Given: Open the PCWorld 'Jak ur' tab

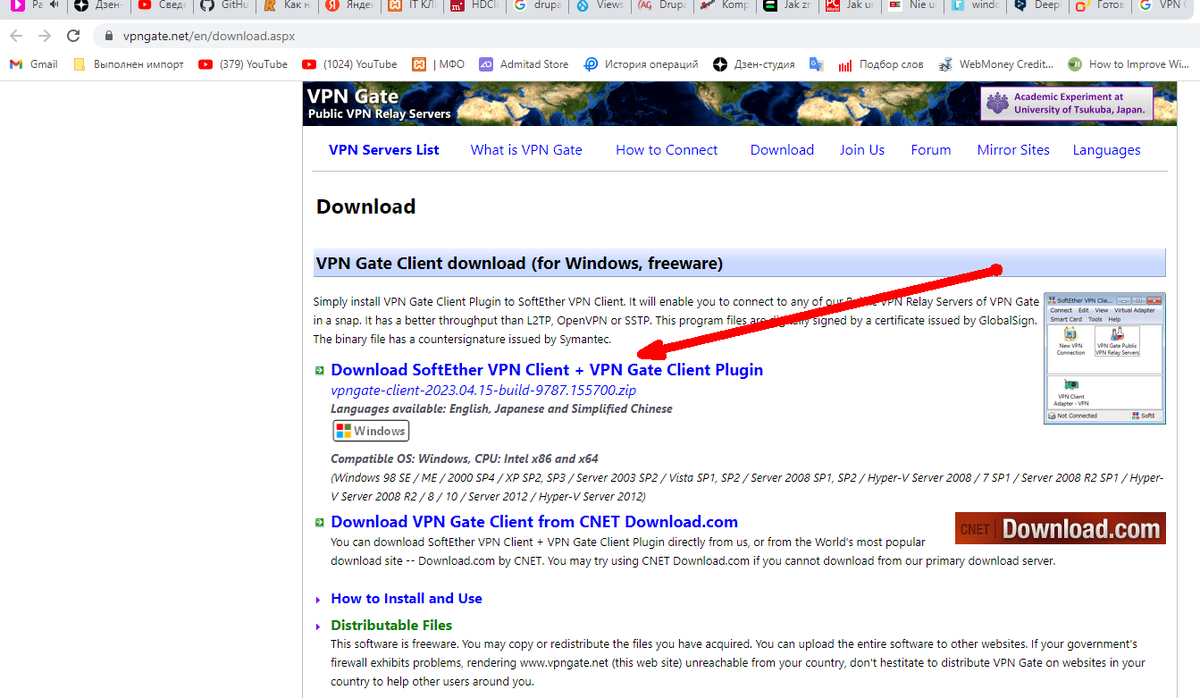Looking at the screenshot, I should [x=850, y=6].
